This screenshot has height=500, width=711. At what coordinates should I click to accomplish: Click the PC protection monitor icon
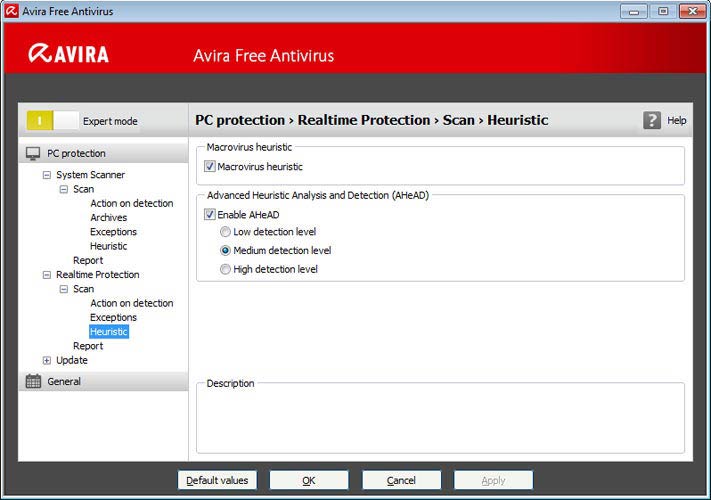coord(33,153)
